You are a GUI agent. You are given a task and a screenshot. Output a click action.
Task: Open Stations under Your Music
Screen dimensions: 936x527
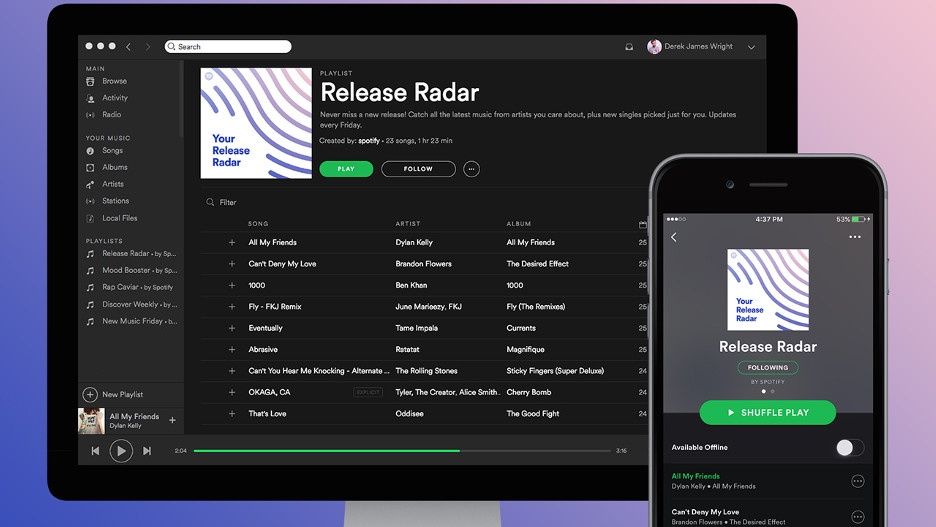coord(115,201)
